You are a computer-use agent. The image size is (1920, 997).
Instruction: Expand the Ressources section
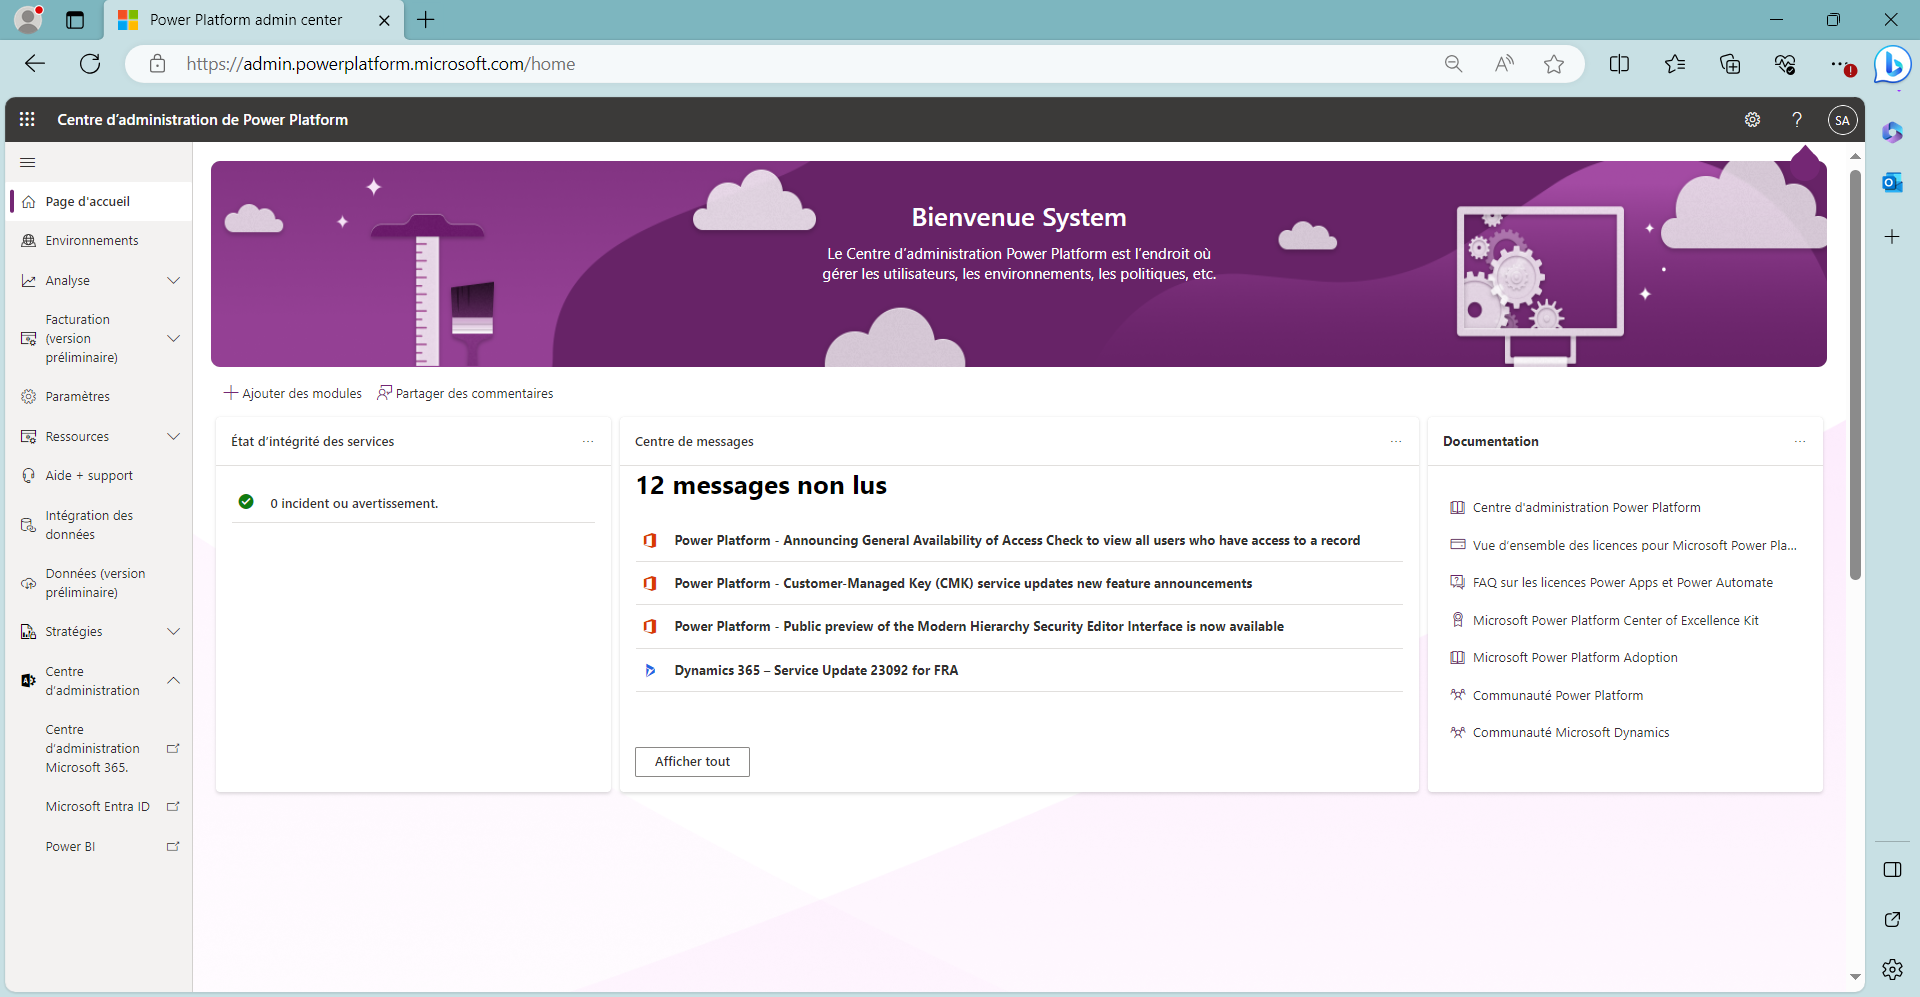(100, 437)
